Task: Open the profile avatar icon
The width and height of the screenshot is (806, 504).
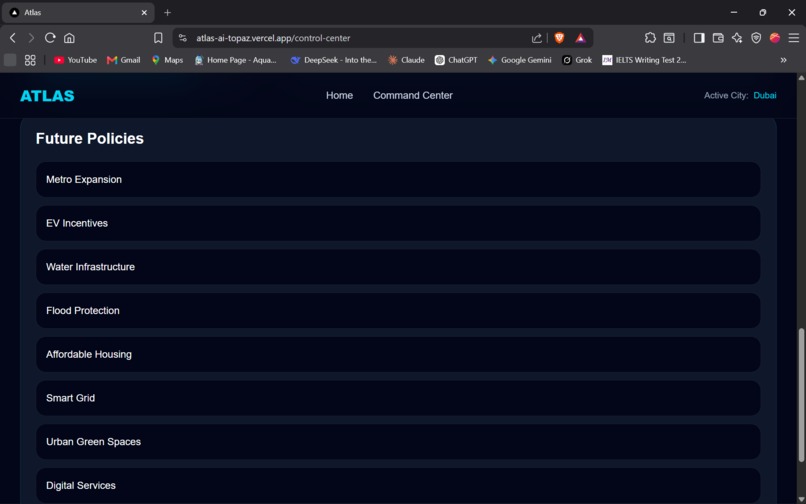Action: tap(775, 38)
